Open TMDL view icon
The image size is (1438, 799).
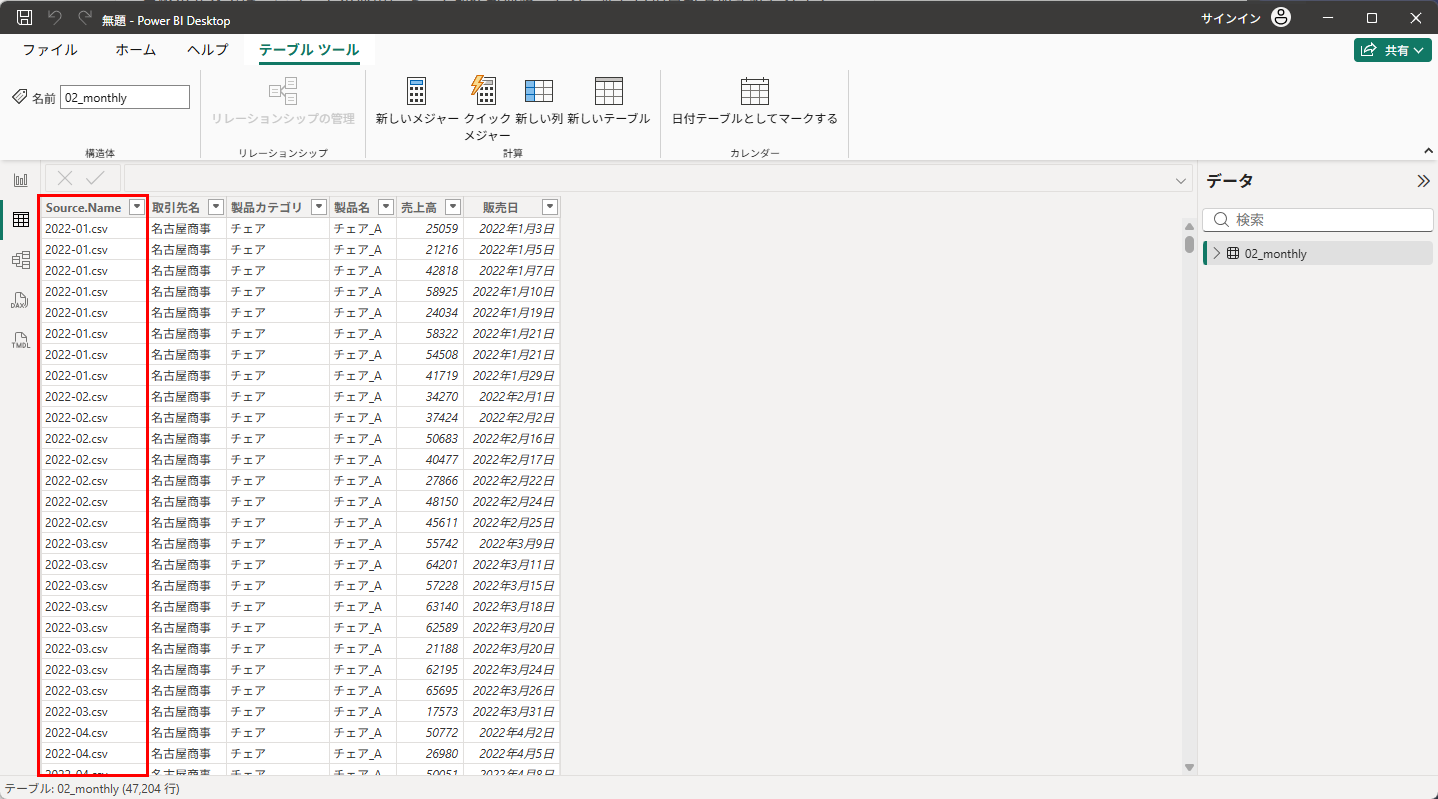pos(20,341)
